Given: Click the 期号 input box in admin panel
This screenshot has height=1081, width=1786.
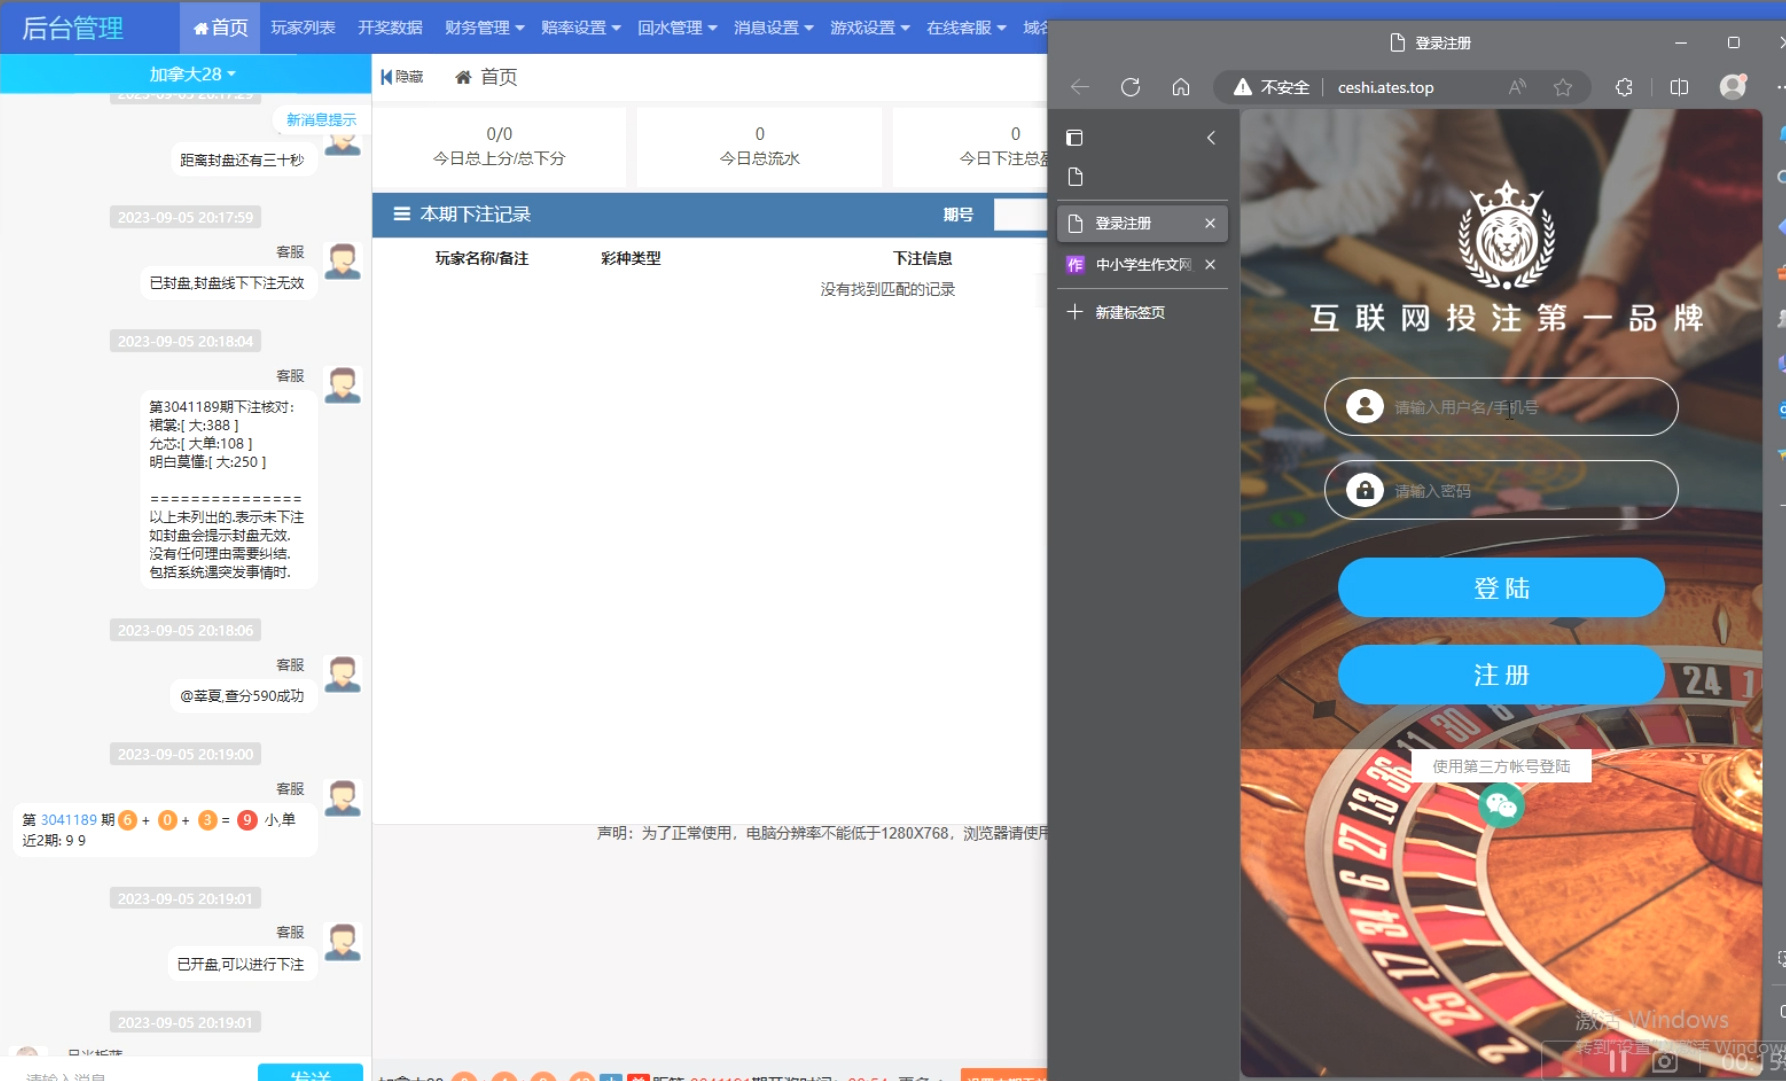Looking at the screenshot, I should tap(1020, 214).
